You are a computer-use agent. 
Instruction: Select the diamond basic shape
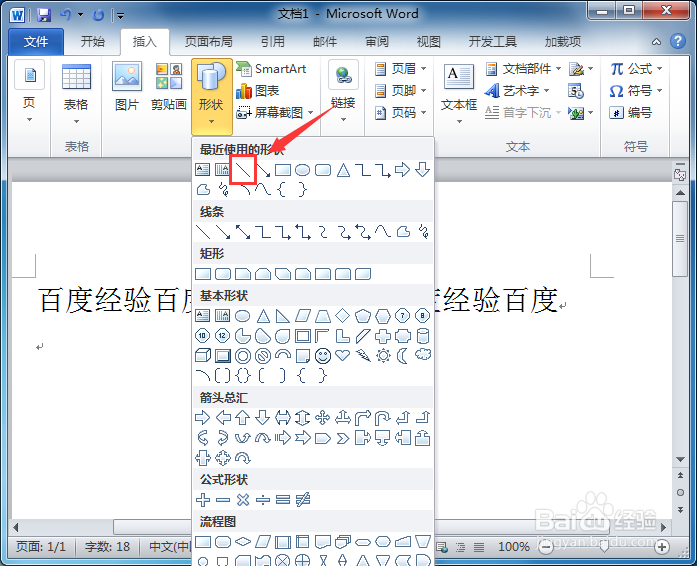point(342,315)
